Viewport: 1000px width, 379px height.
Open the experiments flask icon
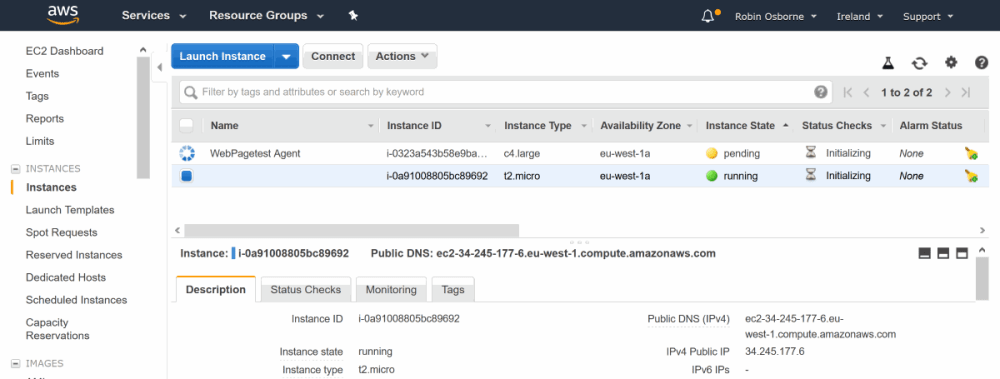tap(888, 63)
